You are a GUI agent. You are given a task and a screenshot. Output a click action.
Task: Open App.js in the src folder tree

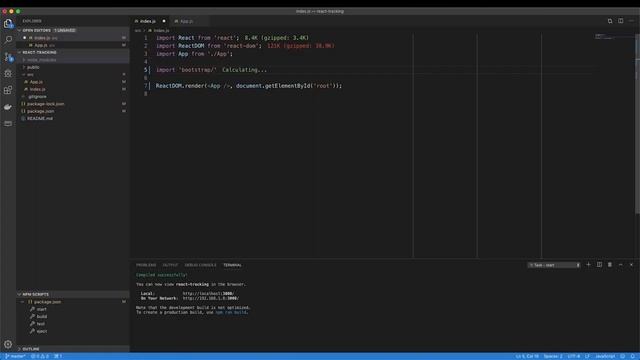pos(36,82)
